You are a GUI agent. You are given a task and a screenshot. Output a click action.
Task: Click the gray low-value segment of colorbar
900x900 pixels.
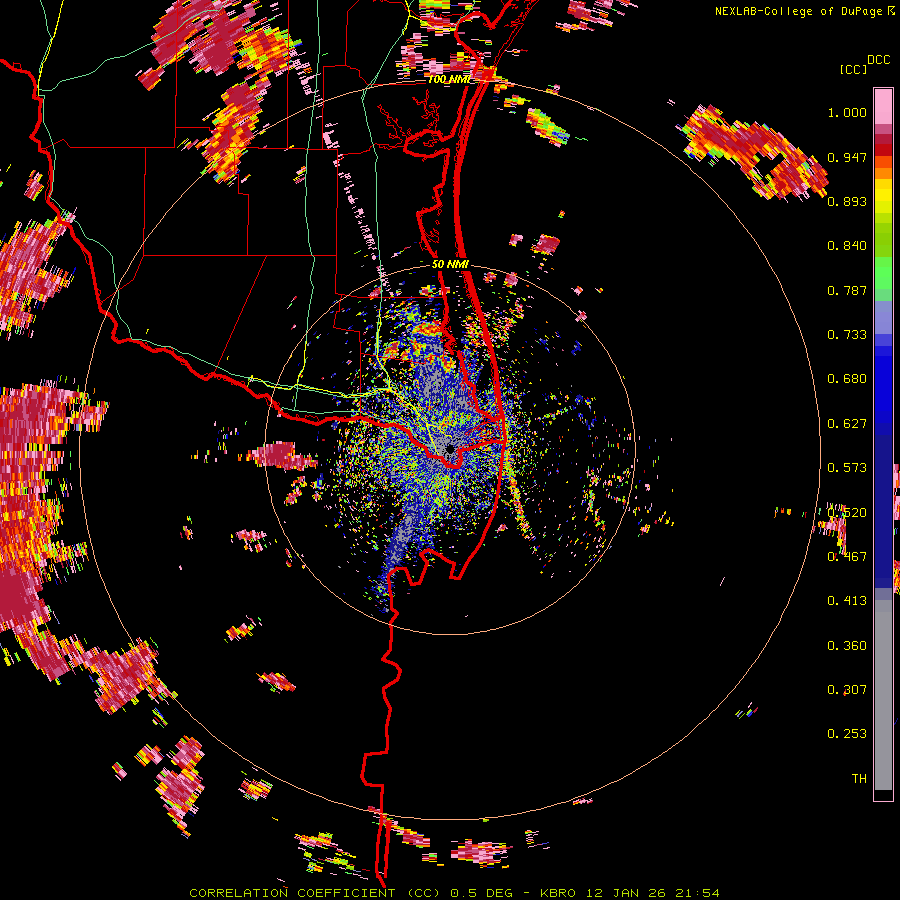coord(883,695)
